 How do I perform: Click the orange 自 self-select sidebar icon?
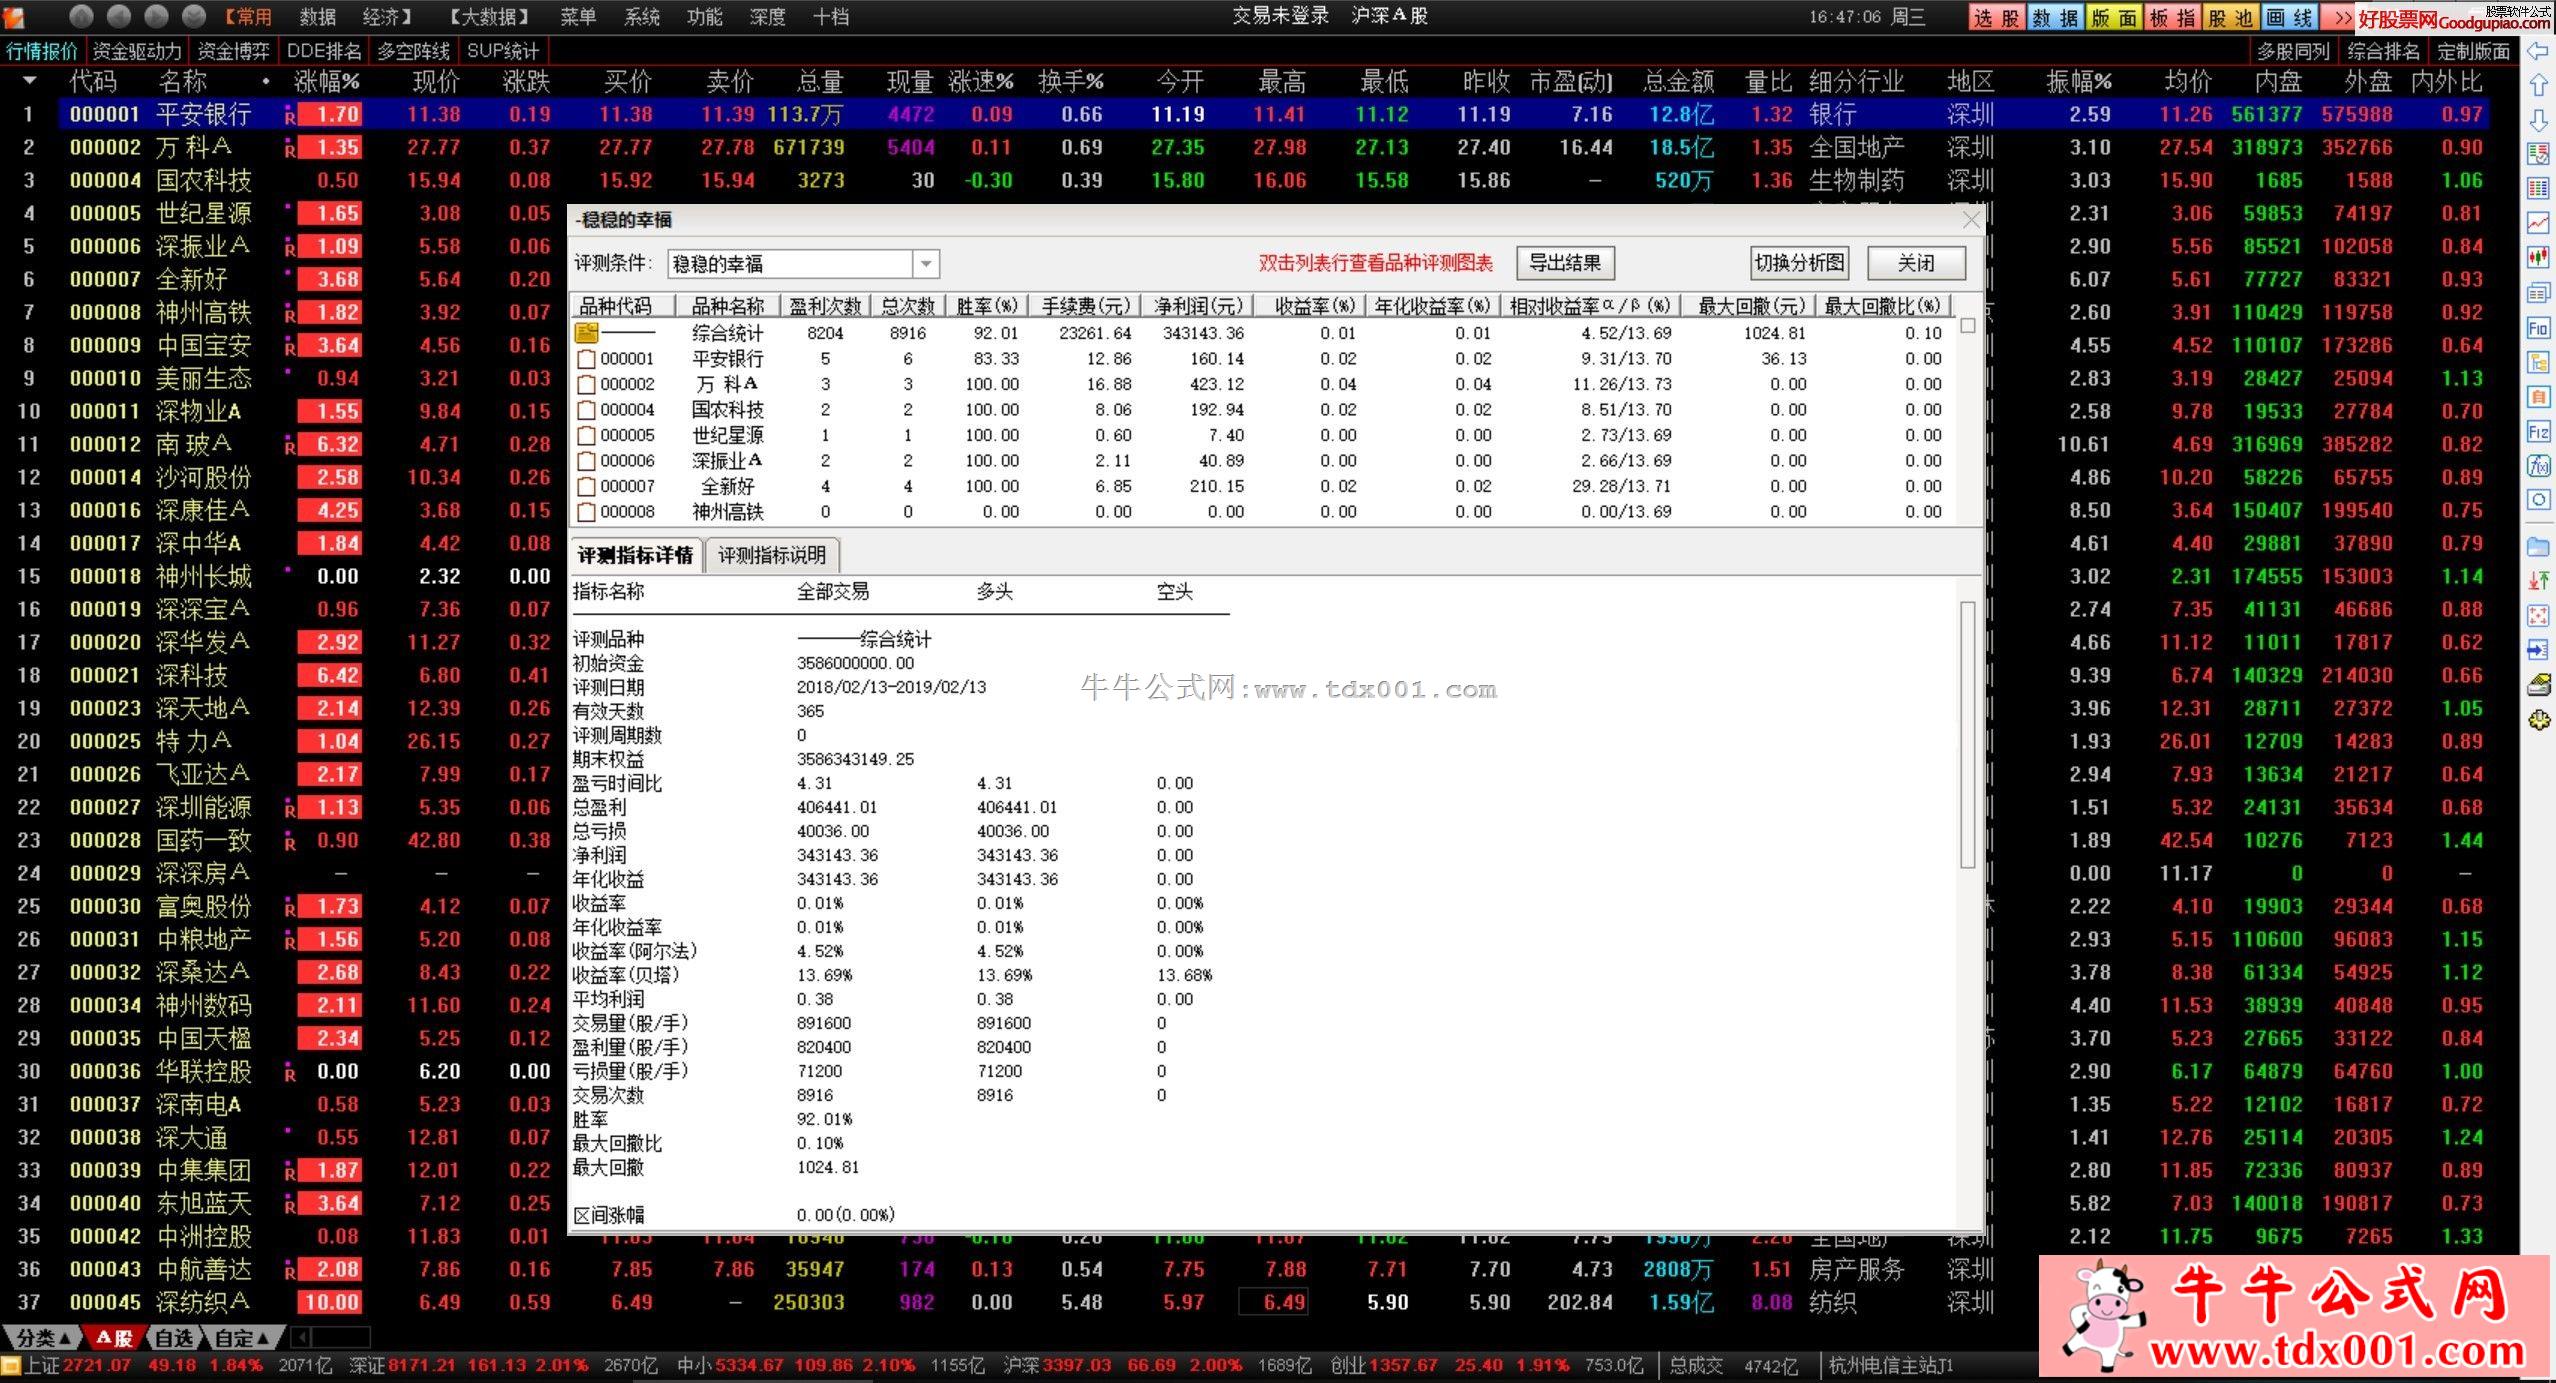[x=2538, y=397]
